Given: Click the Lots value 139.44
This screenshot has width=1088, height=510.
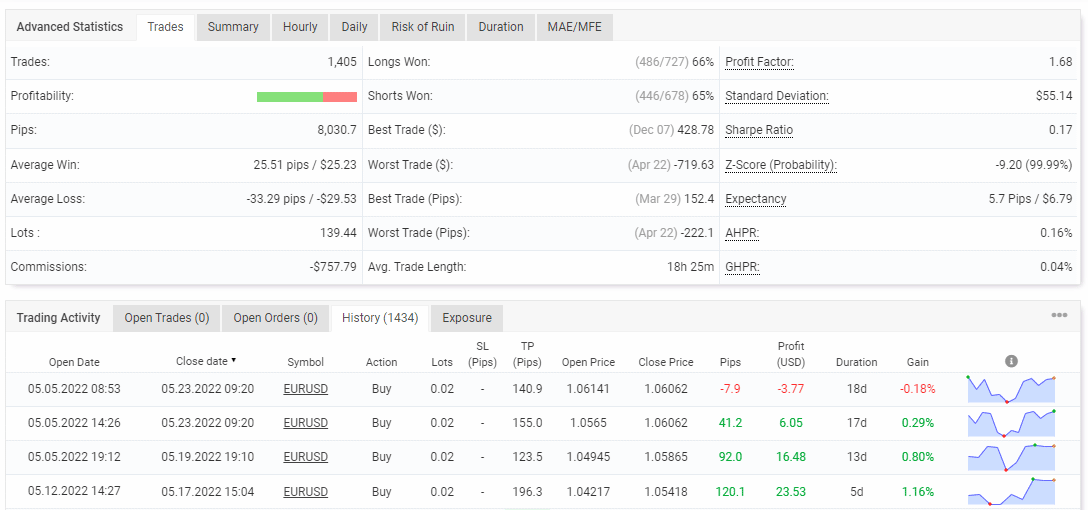Looking at the screenshot, I should tap(338, 233).
